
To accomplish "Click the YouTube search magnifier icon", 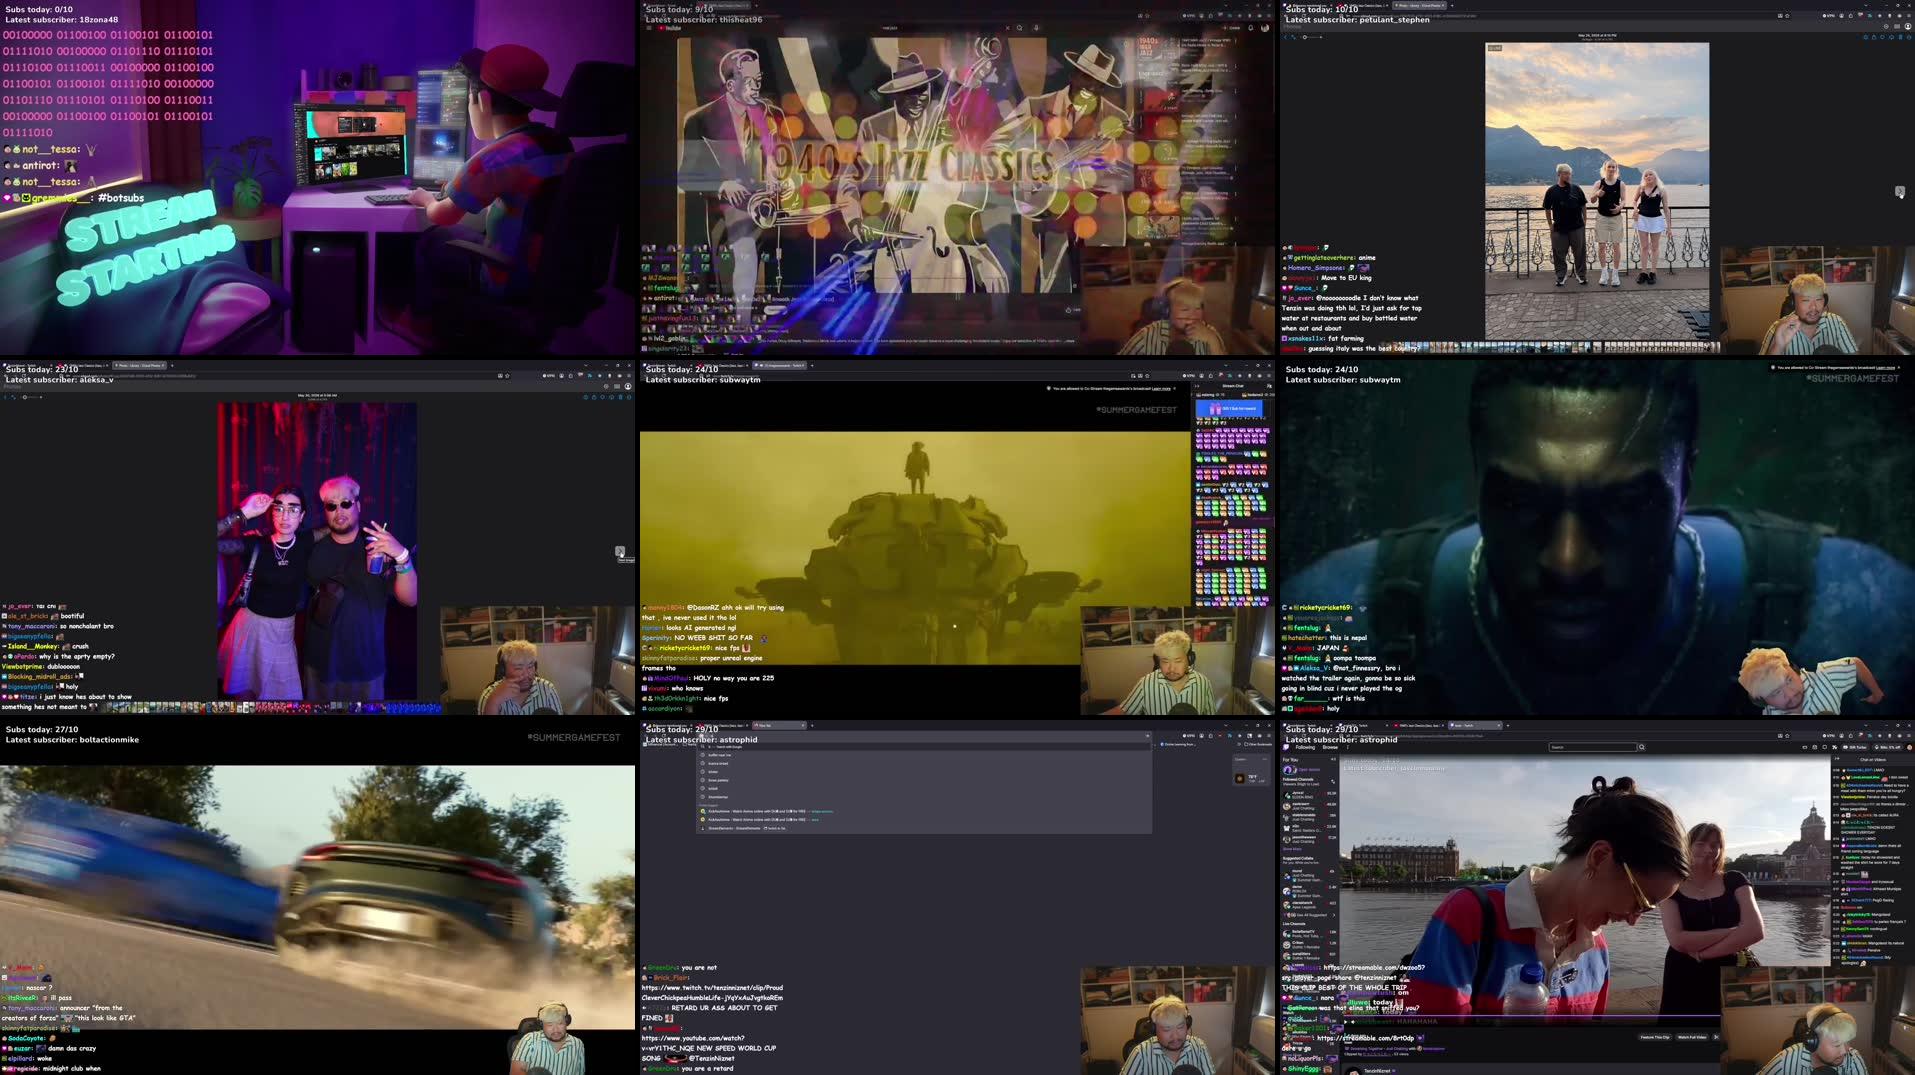I will tap(1020, 28).
